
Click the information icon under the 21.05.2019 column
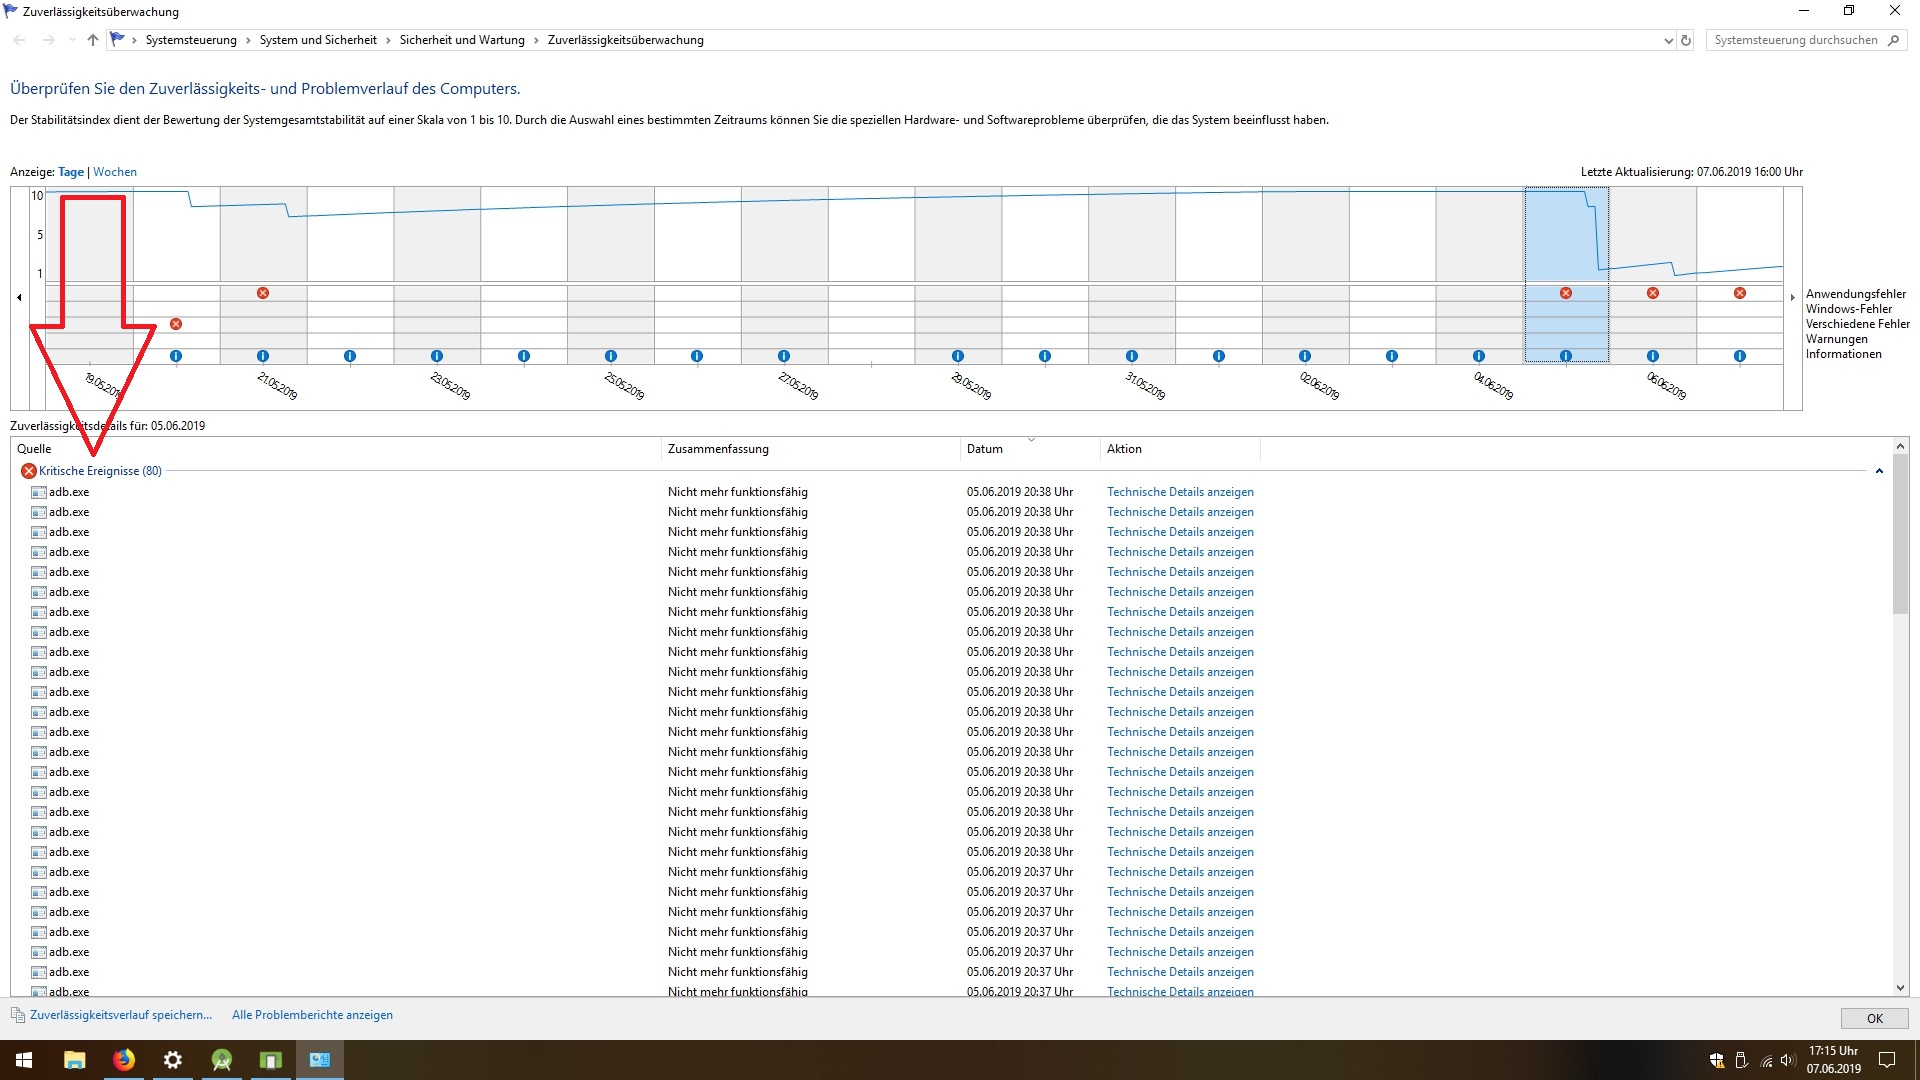263,356
